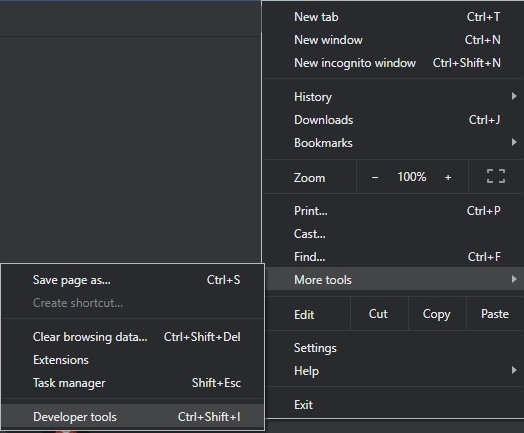Screen dimensions: 524x433
Task: Open Settings from the menu
Action: 393,348
